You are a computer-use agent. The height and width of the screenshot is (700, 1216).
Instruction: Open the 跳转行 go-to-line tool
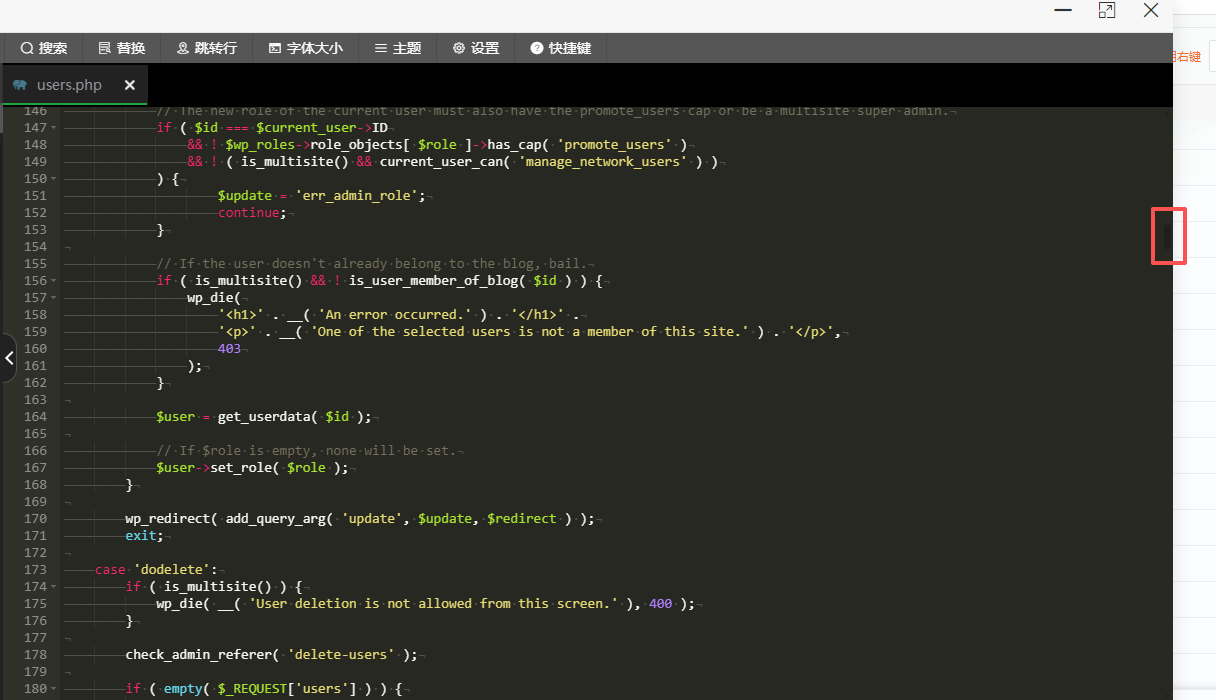(x=207, y=48)
